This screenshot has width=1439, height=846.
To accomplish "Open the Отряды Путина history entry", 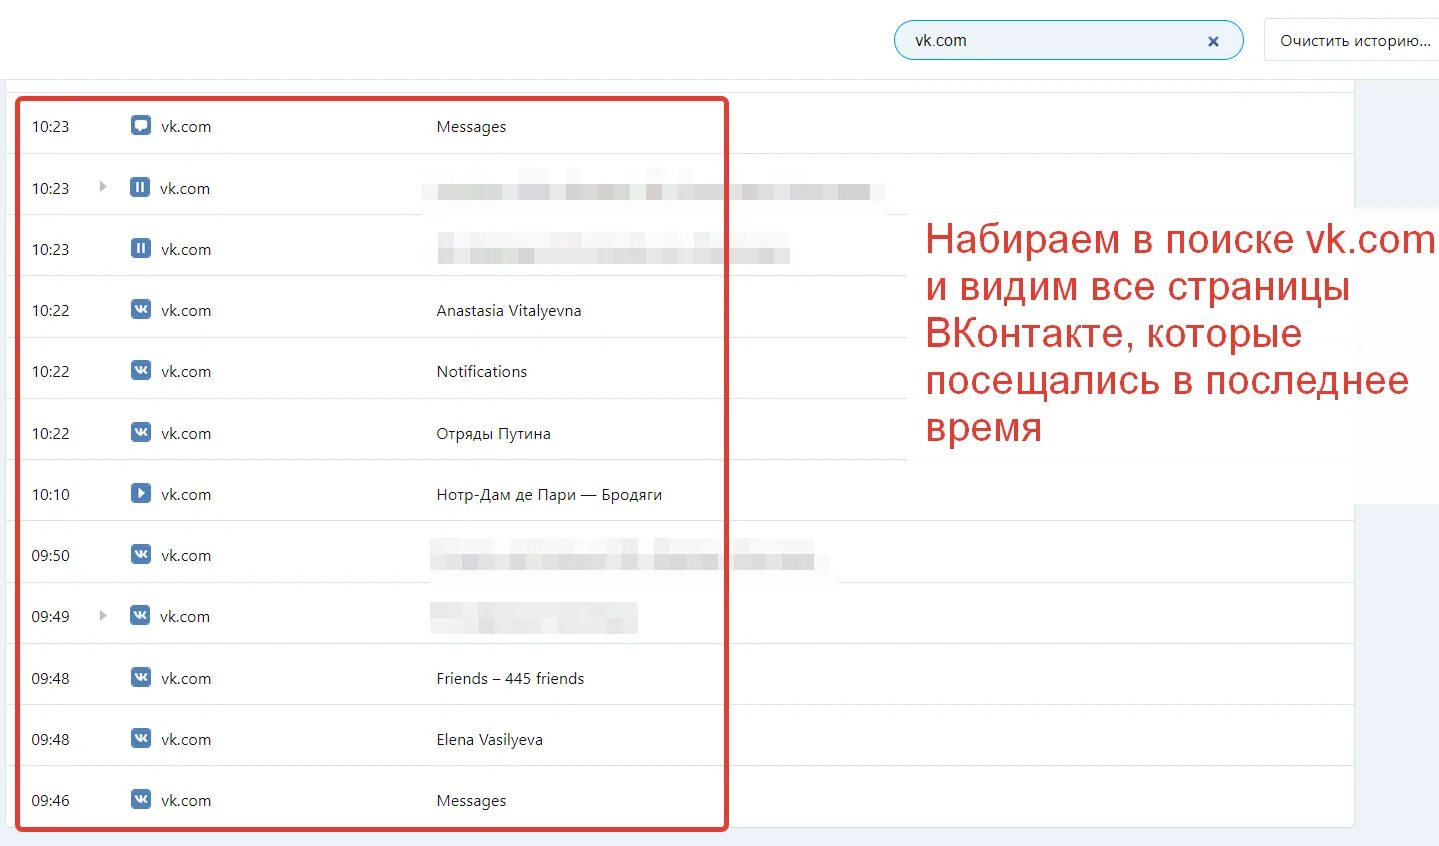I will point(493,433).
